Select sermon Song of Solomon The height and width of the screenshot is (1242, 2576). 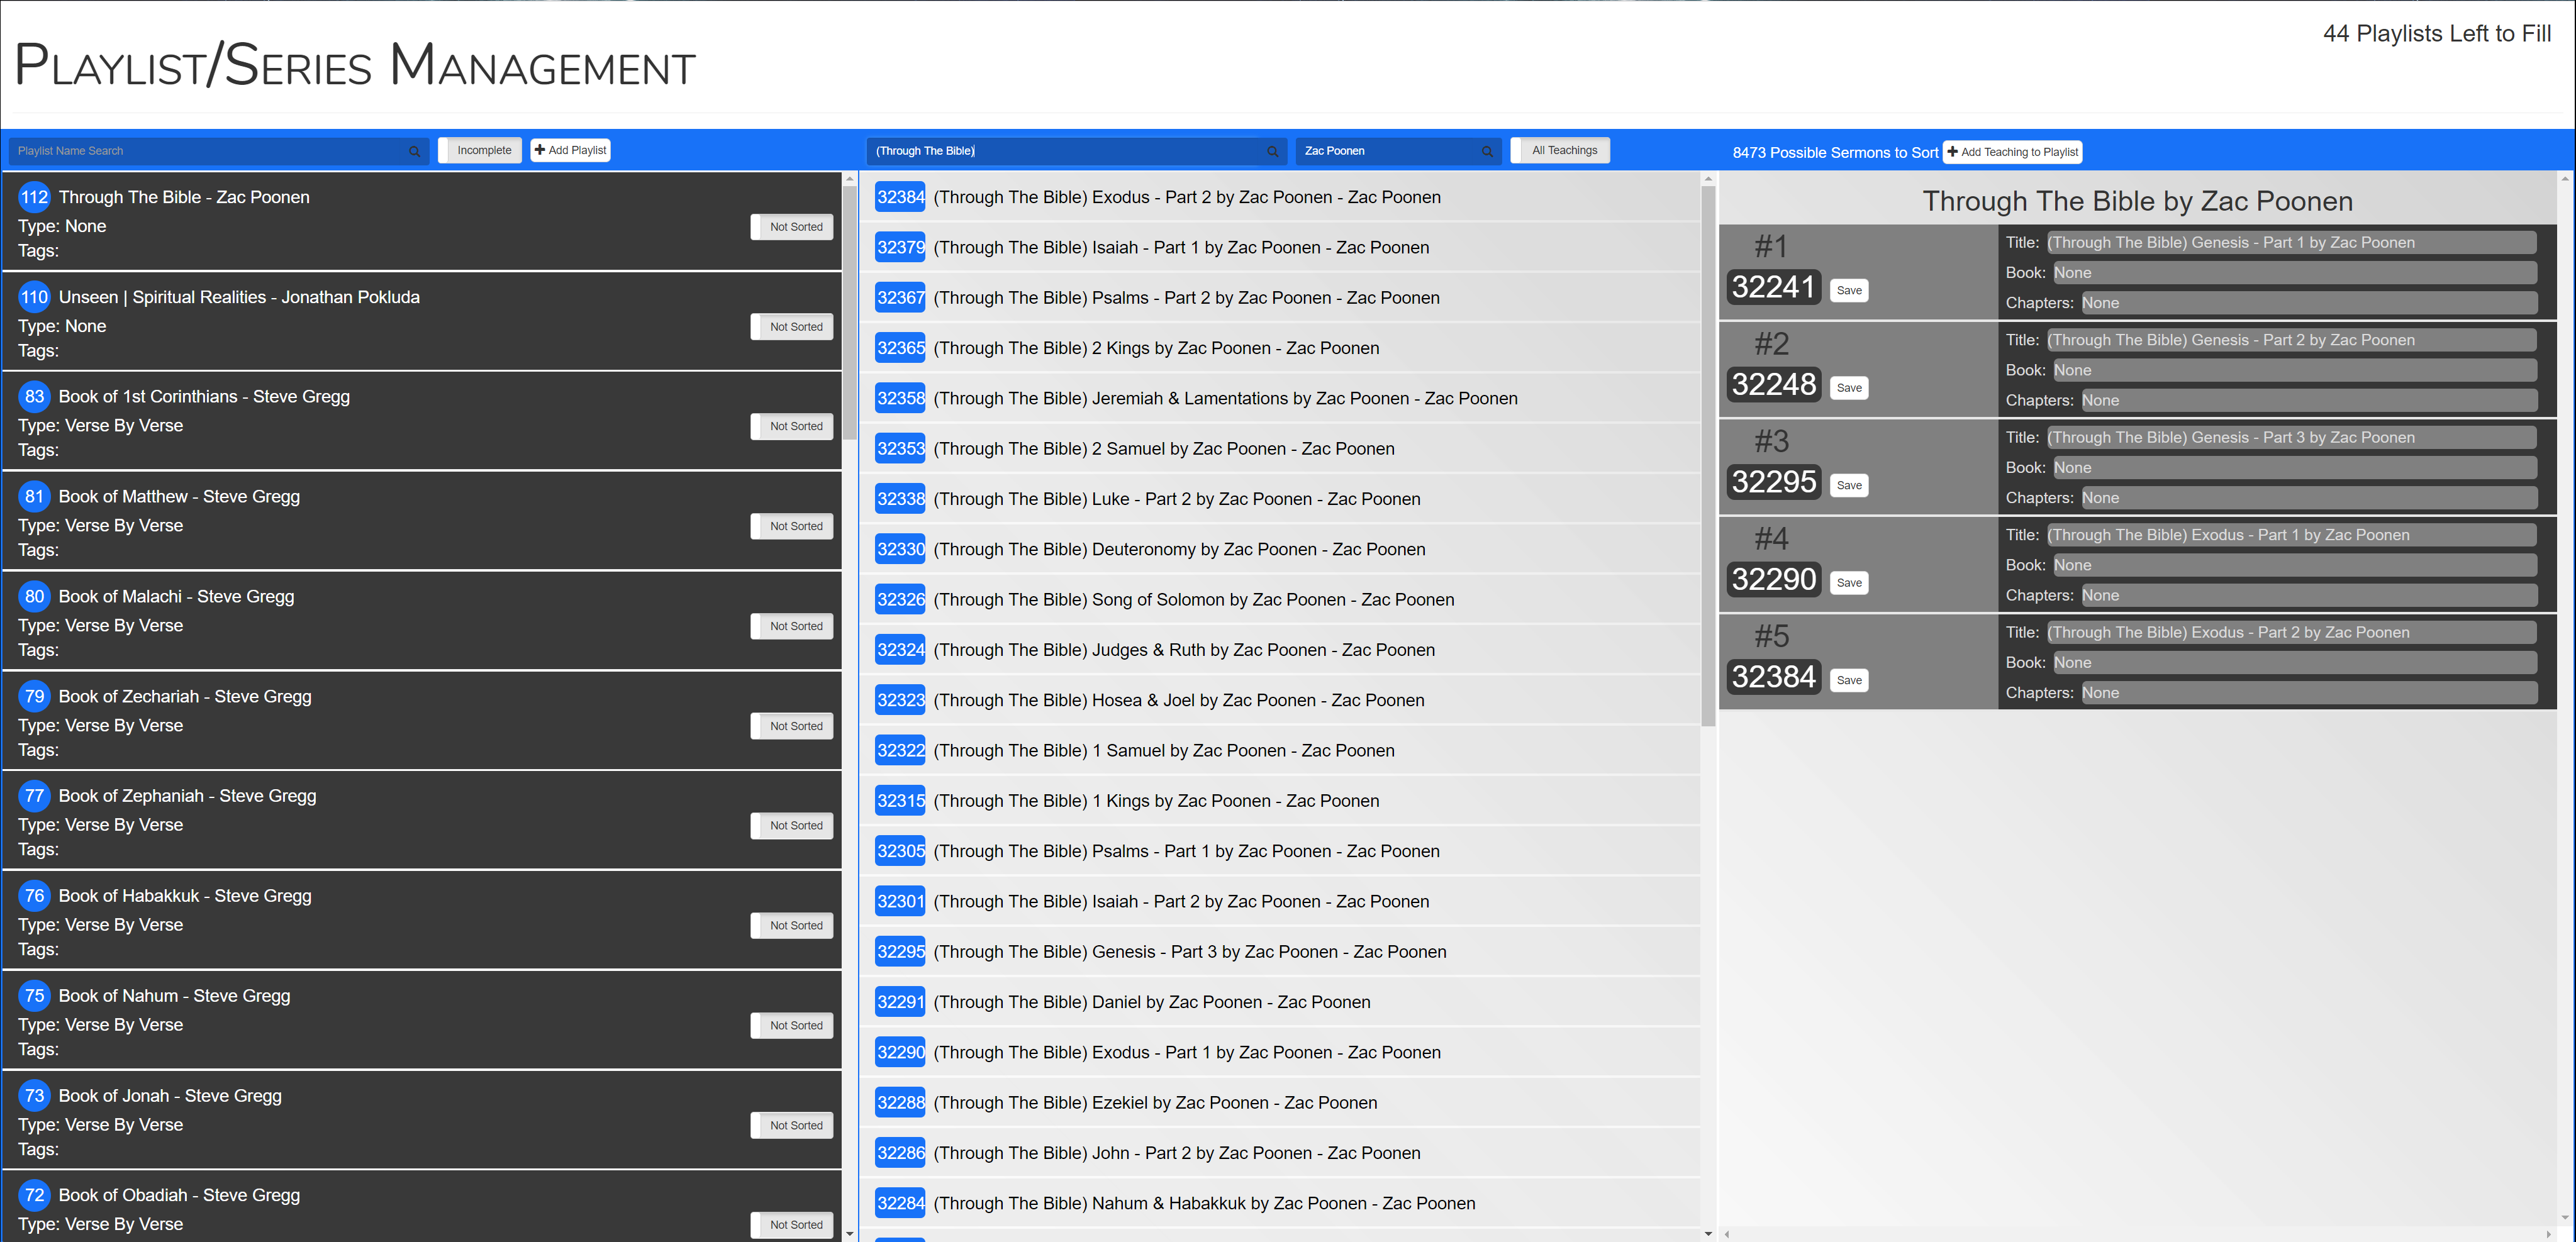point(1280,600)
